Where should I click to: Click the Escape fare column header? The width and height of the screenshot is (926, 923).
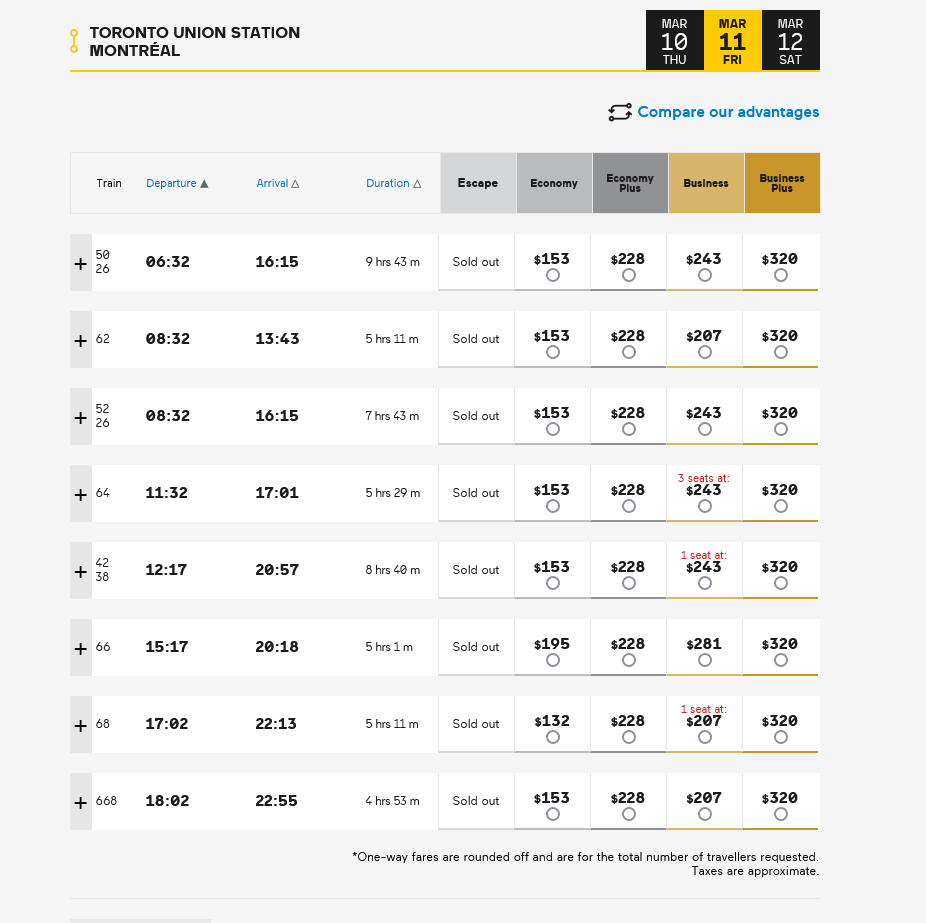pyautogui.click(x=478, y=183)
